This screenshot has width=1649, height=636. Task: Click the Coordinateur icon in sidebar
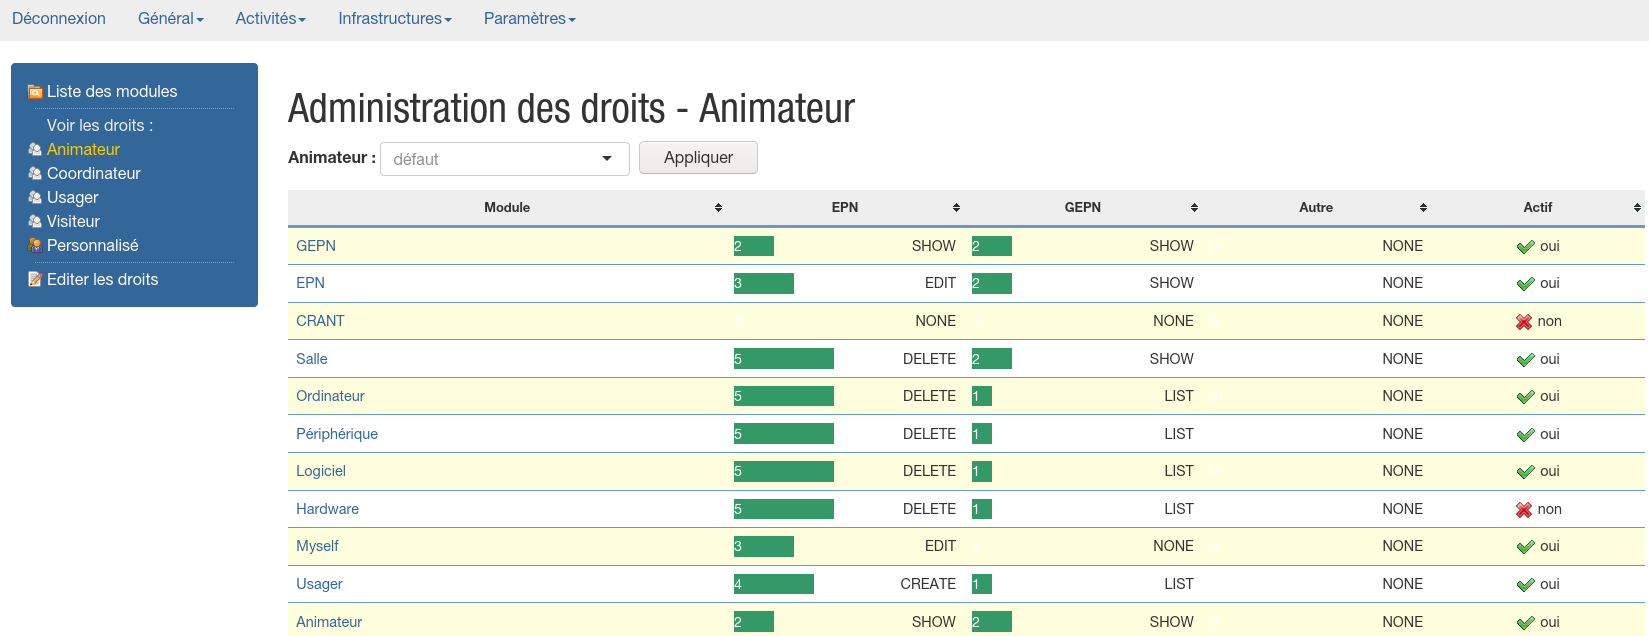pos(35,174)
